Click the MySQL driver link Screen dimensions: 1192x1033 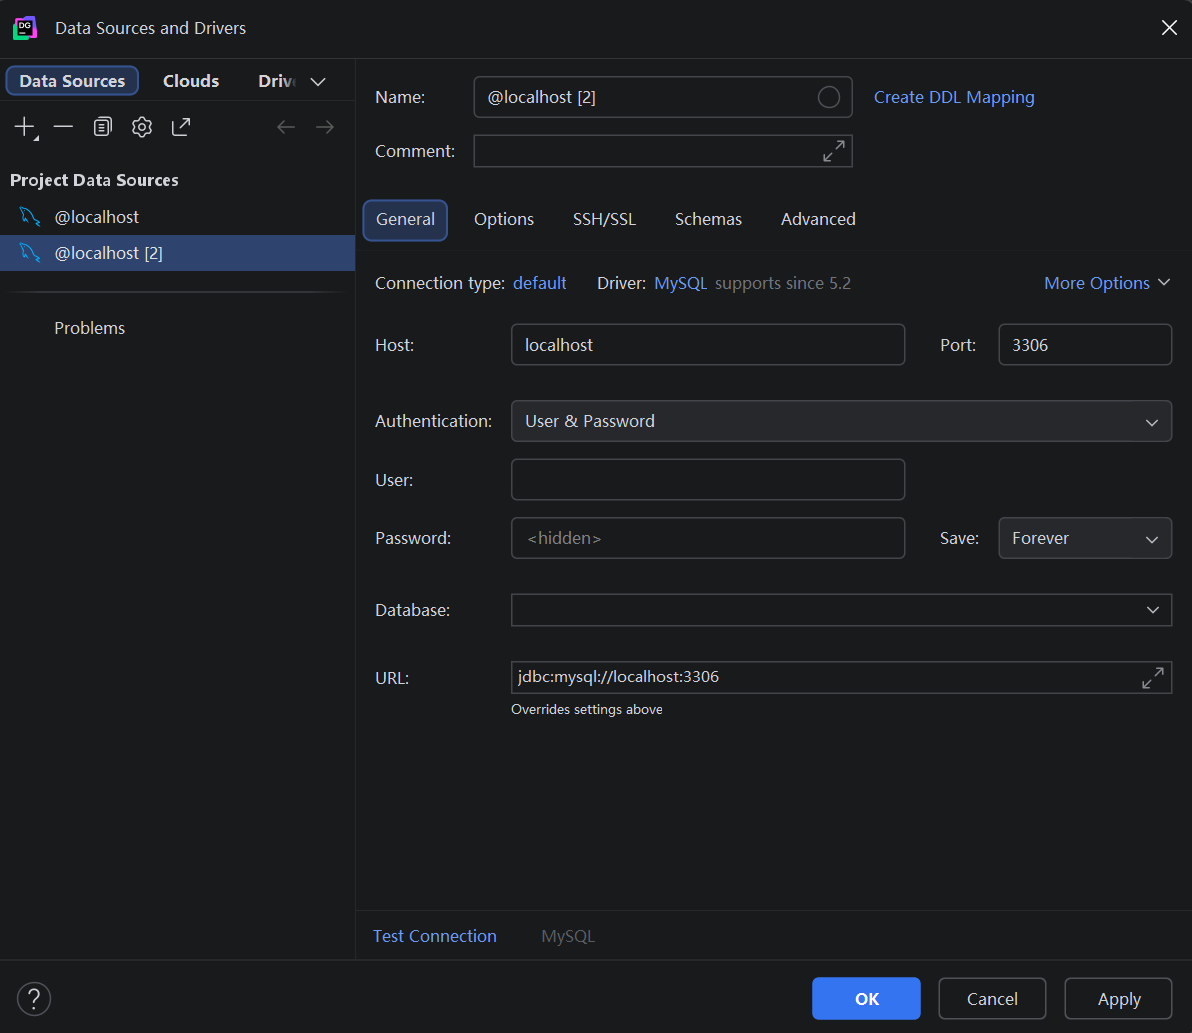(680, 284)
